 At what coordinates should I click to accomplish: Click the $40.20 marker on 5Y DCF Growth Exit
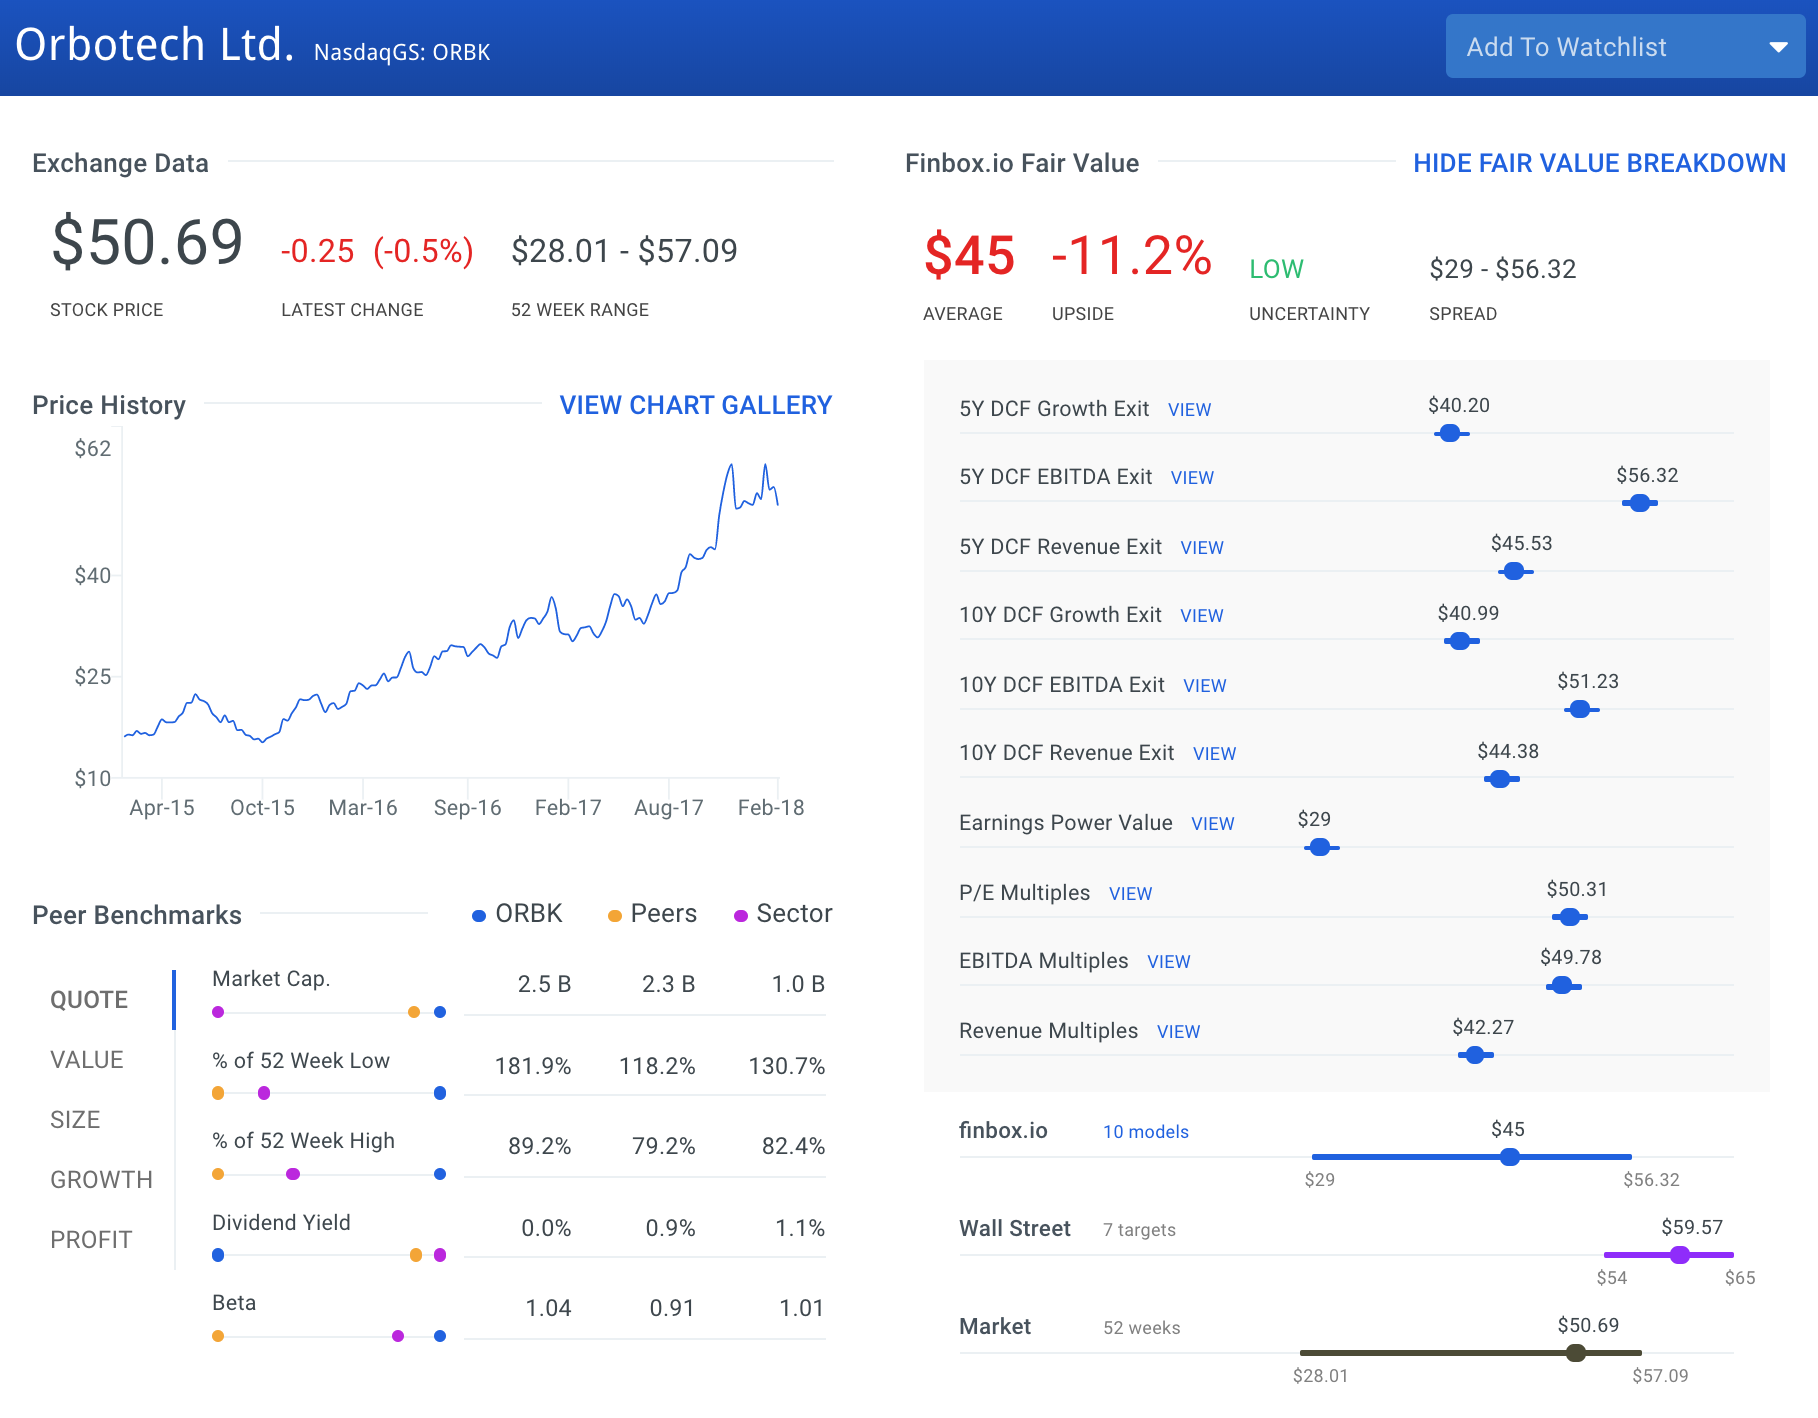pyautogui.click(x=1450, y=434)
